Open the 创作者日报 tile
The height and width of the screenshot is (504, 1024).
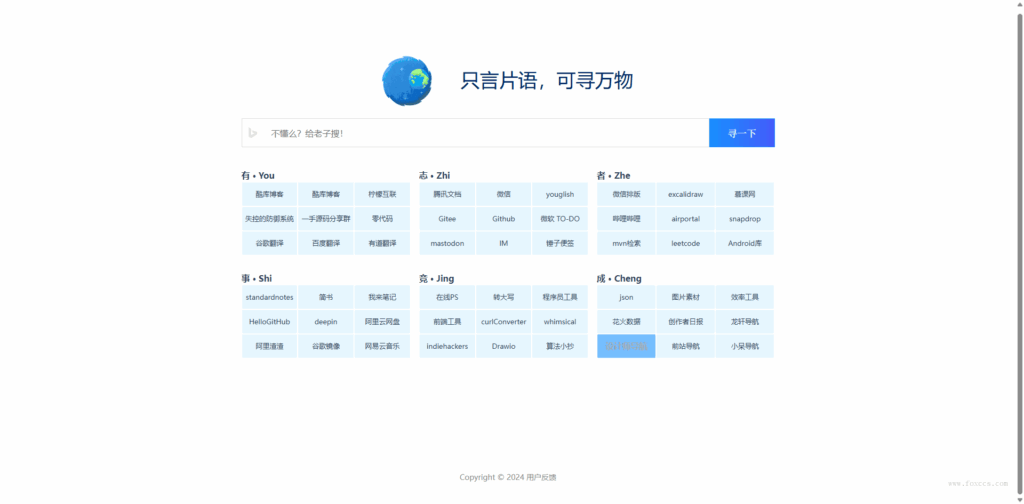(x=686, y=322)
